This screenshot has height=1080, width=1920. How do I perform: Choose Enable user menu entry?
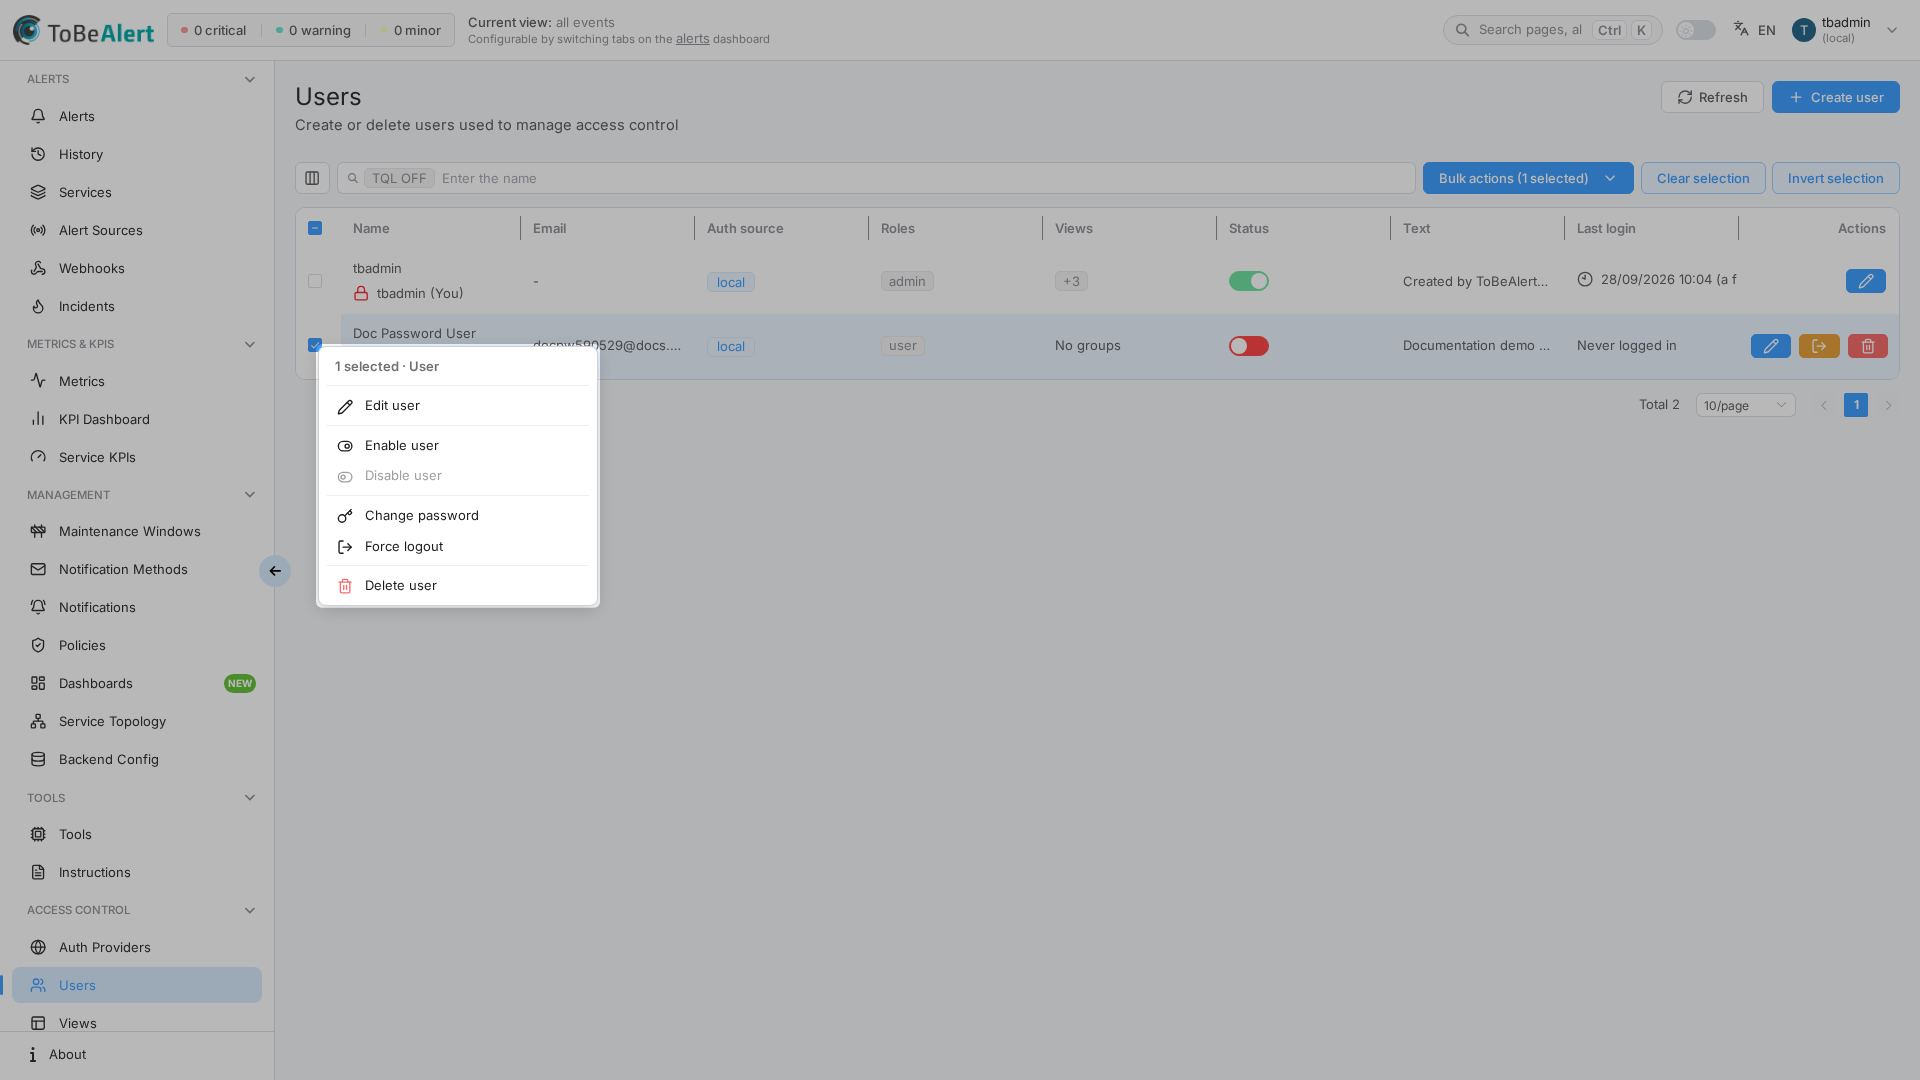[x=458, y=446]
